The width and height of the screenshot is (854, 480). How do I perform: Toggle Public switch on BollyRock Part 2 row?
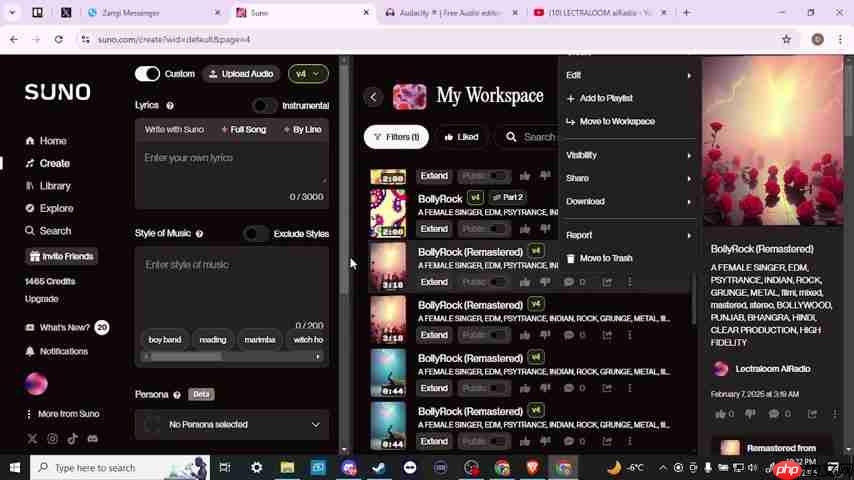484,229
